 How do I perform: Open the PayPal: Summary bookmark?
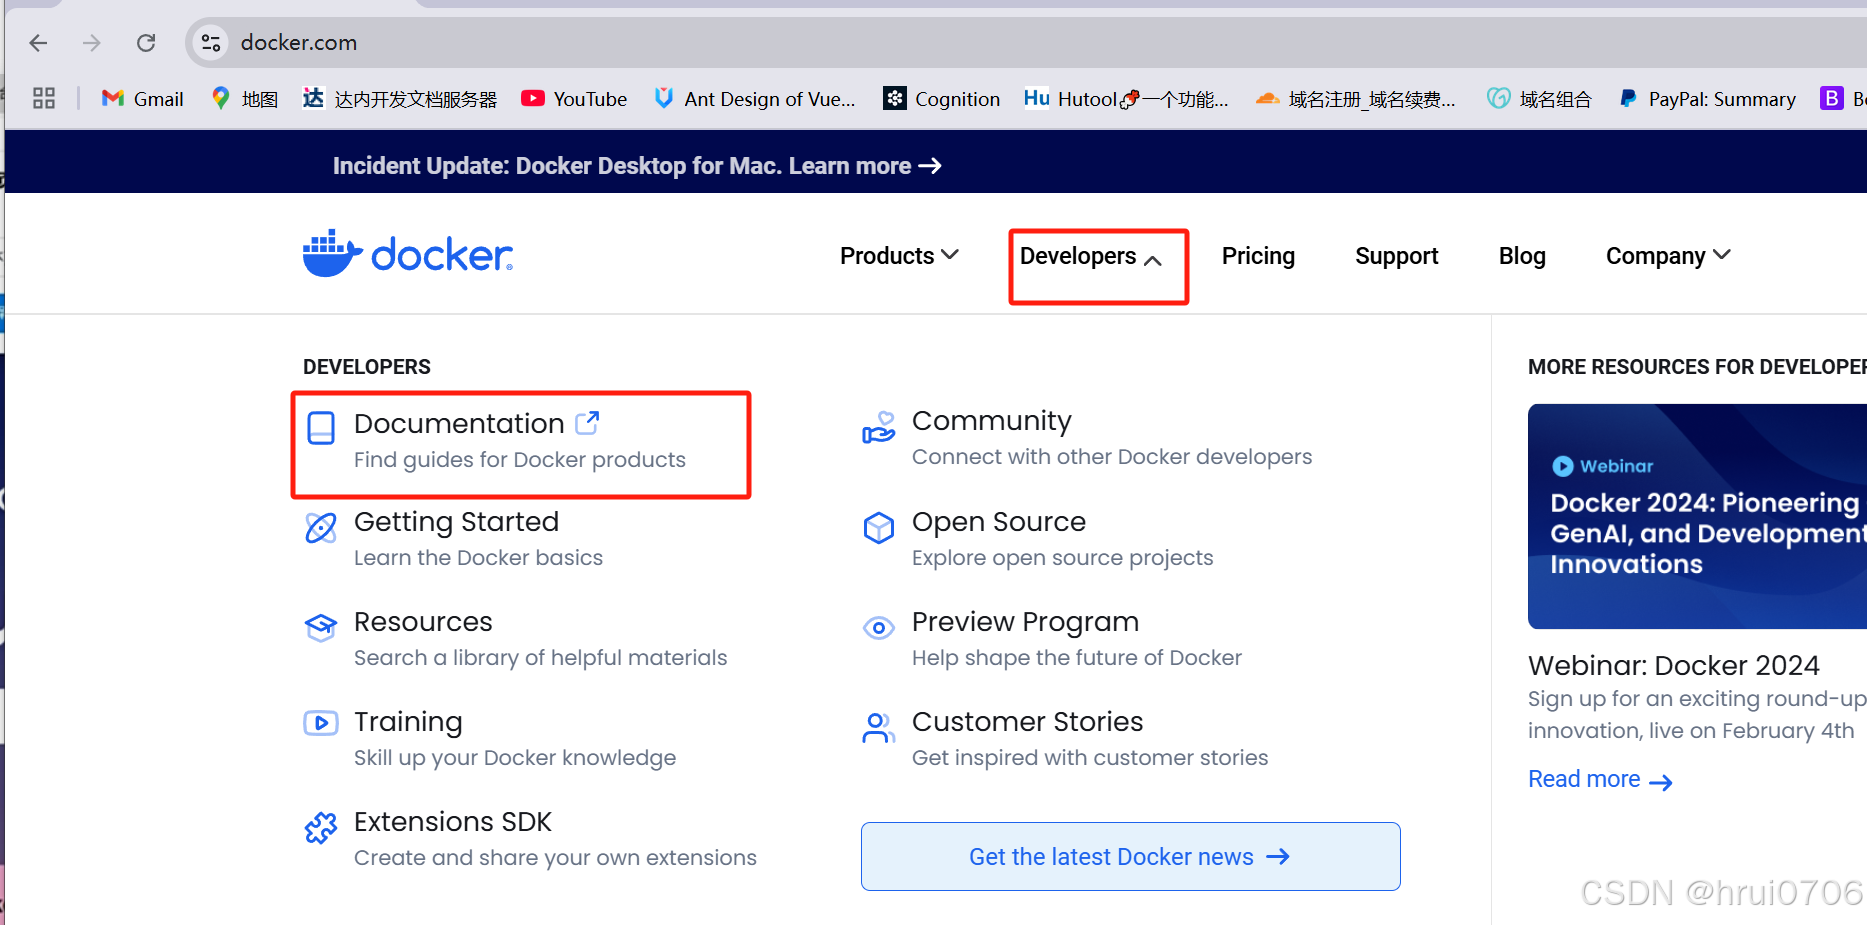tap(1707, 99)
